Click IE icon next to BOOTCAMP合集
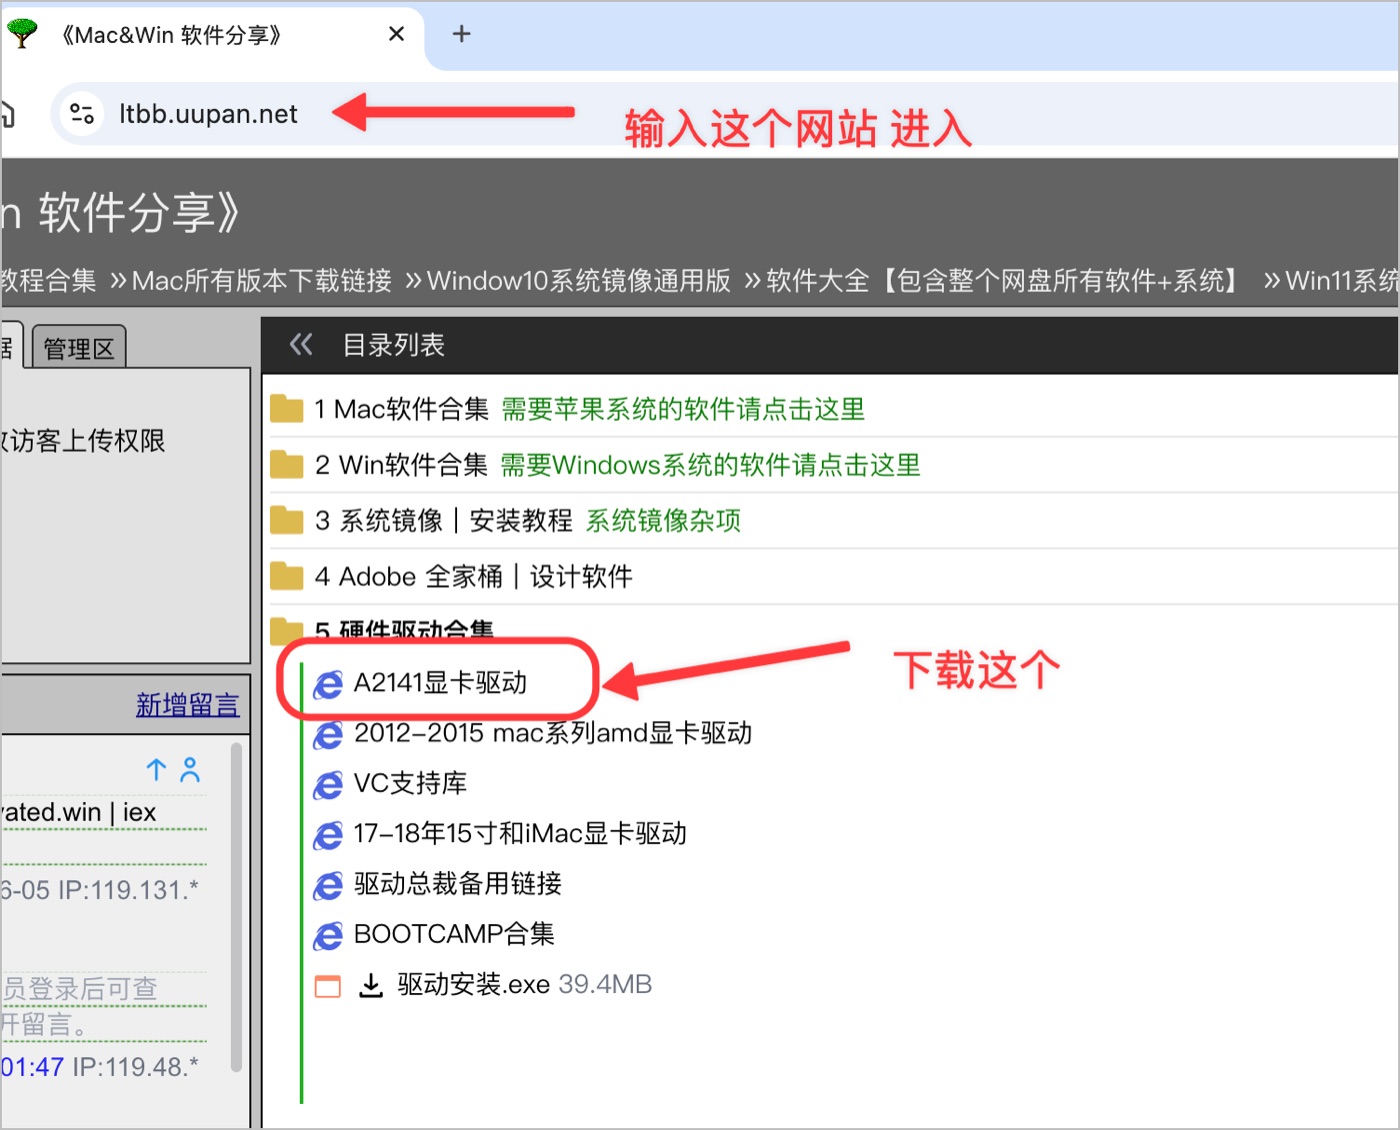The width and height of the screenshot is (1400, 1130). 328,935
